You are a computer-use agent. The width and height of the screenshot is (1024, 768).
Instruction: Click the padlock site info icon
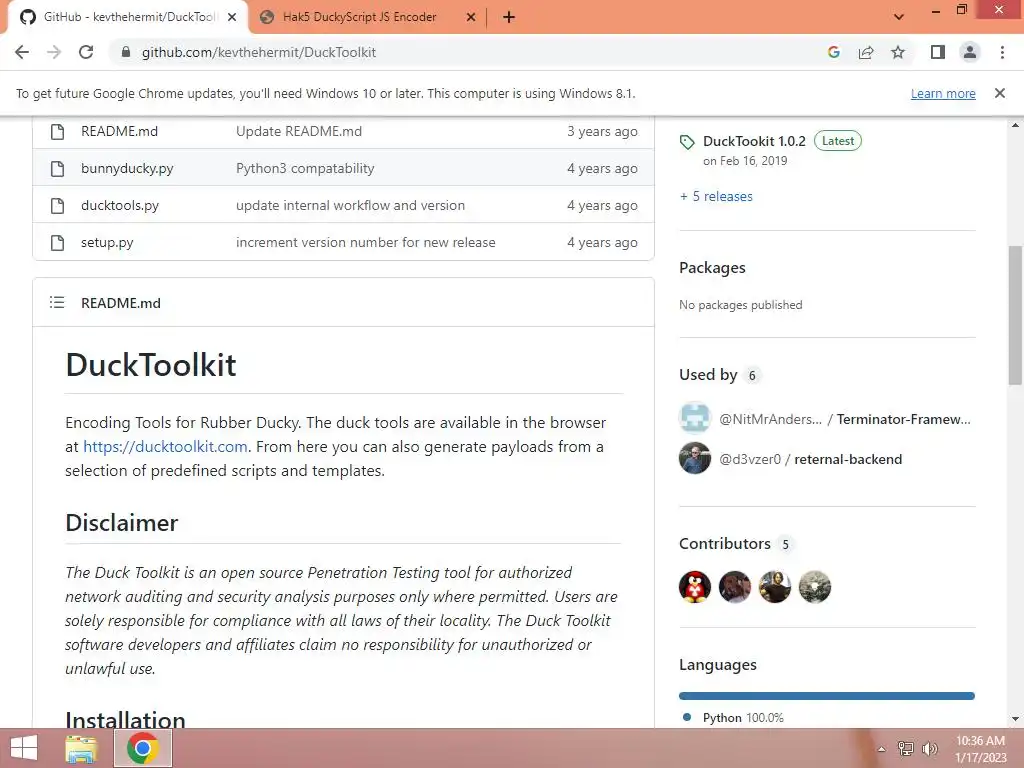click(x=125, y=52)
